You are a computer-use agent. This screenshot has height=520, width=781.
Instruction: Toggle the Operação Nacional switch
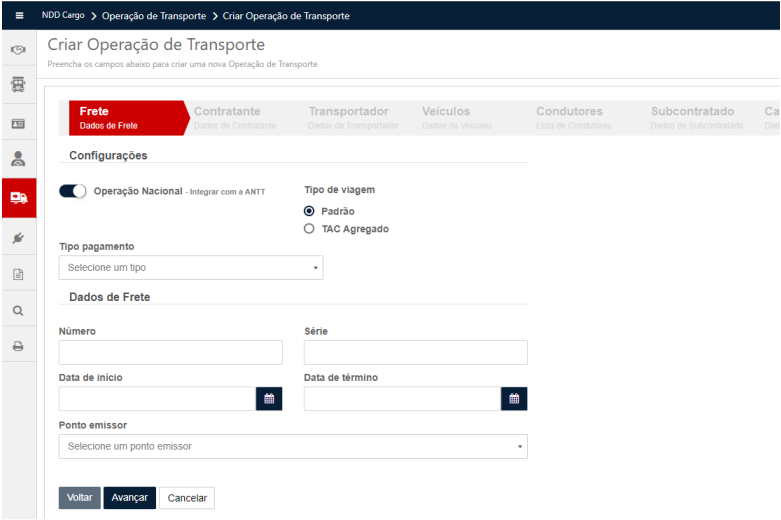73,191
